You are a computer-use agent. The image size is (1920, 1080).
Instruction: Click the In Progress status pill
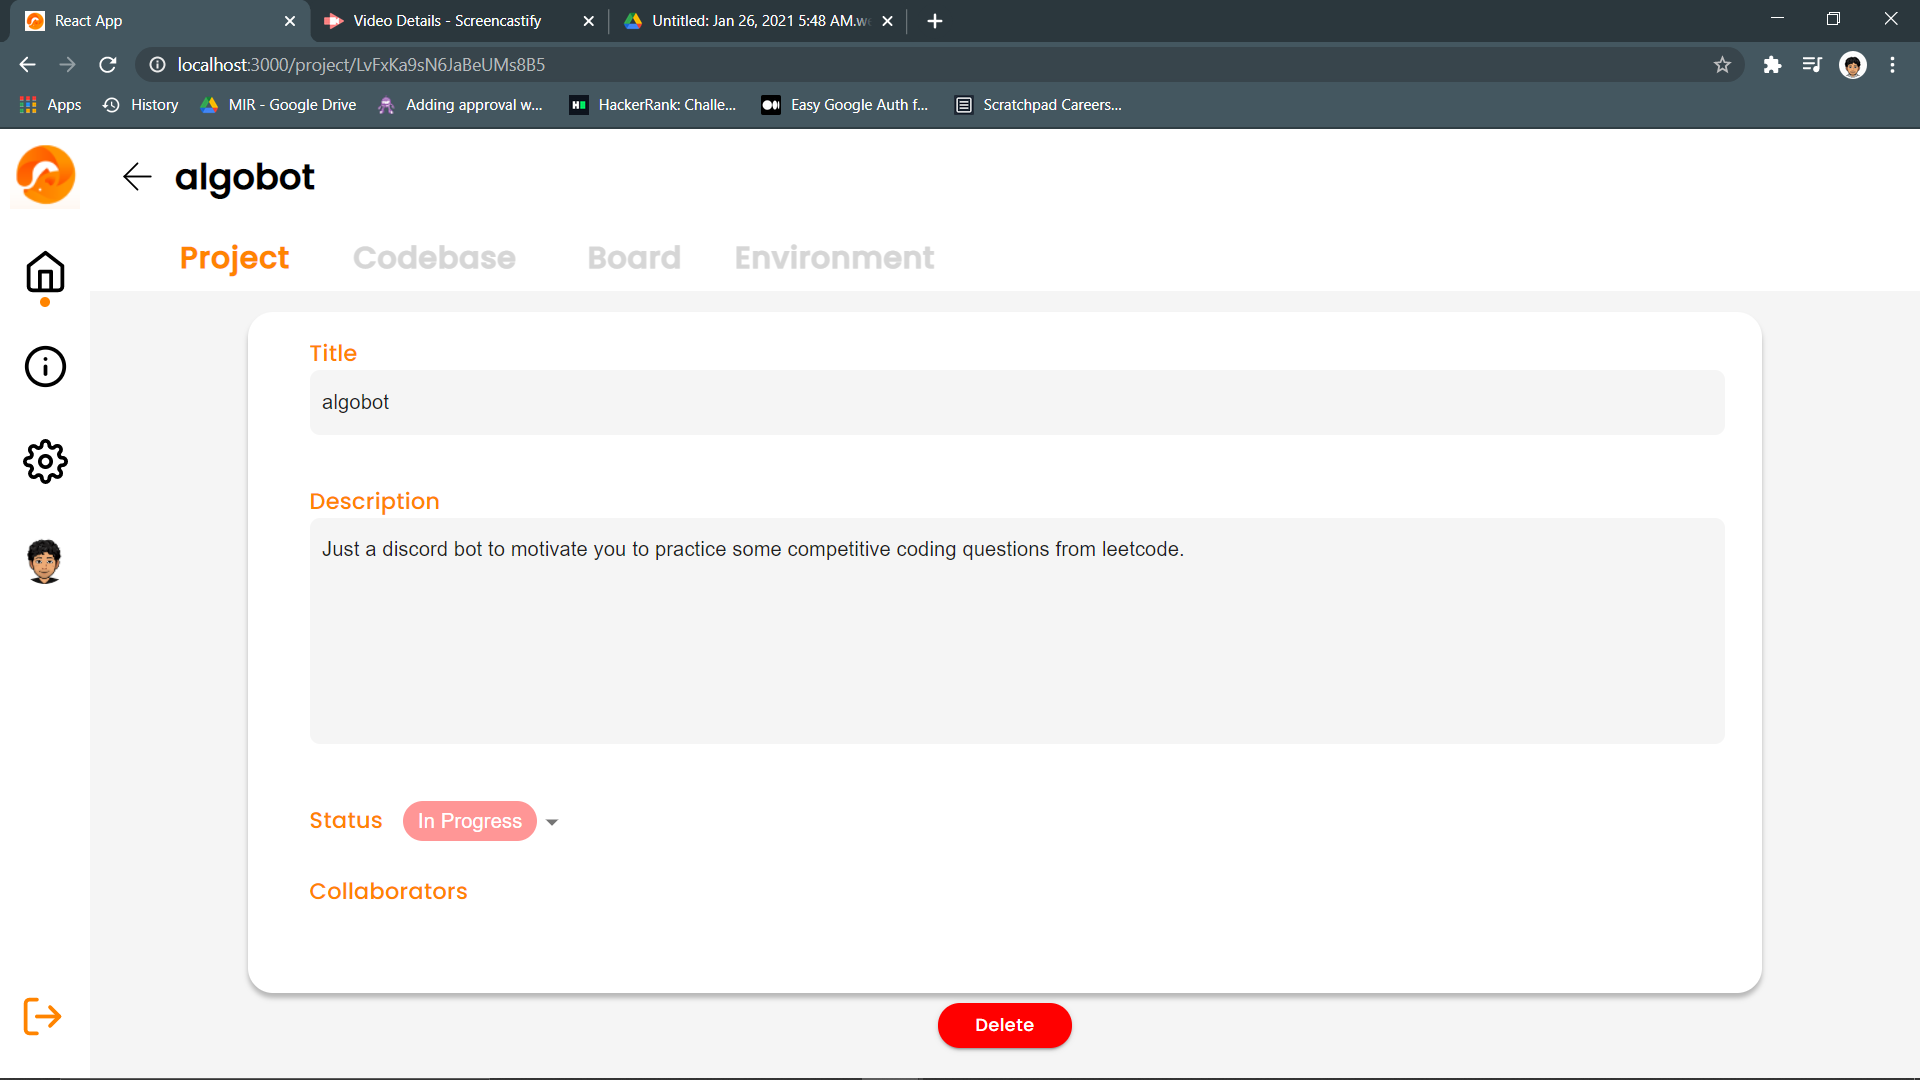click(x=469, y=821)
